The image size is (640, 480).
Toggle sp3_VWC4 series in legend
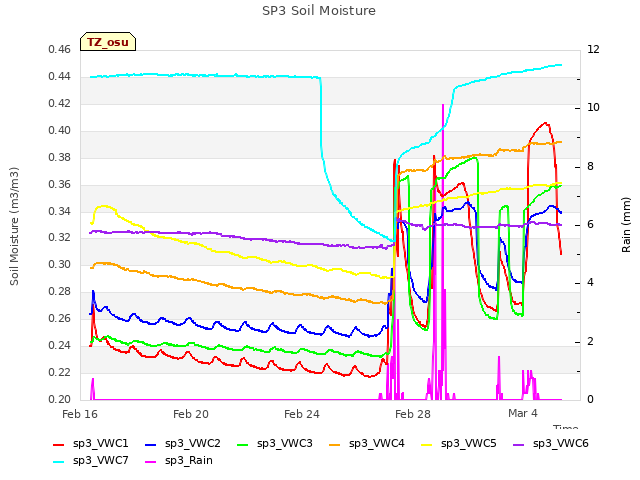click(367, 444)
